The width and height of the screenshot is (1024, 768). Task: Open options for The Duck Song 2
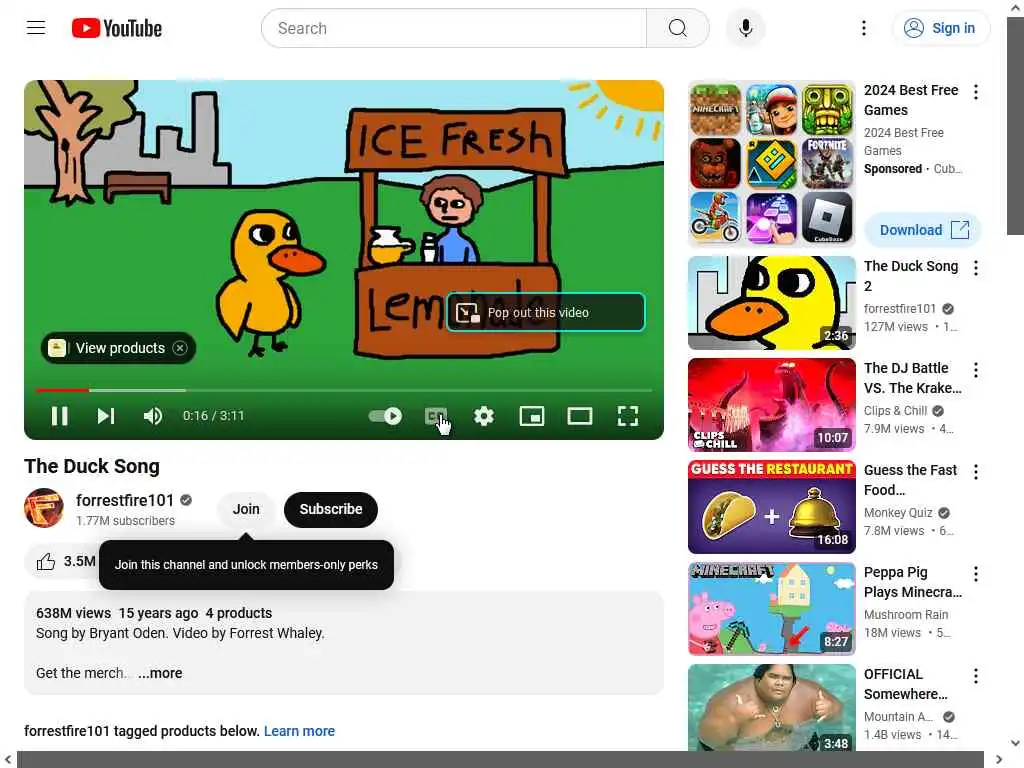click(x=975, y=268)
